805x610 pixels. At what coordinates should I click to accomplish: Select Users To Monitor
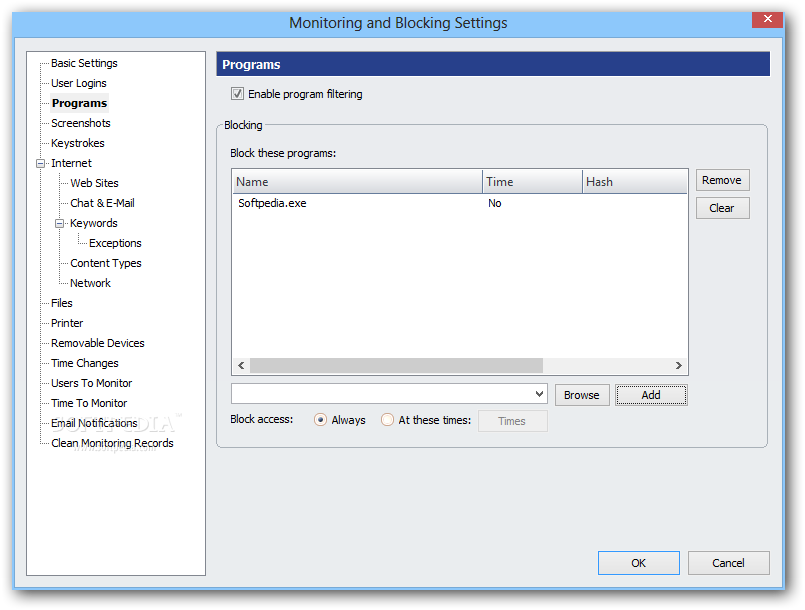(91, 384)
